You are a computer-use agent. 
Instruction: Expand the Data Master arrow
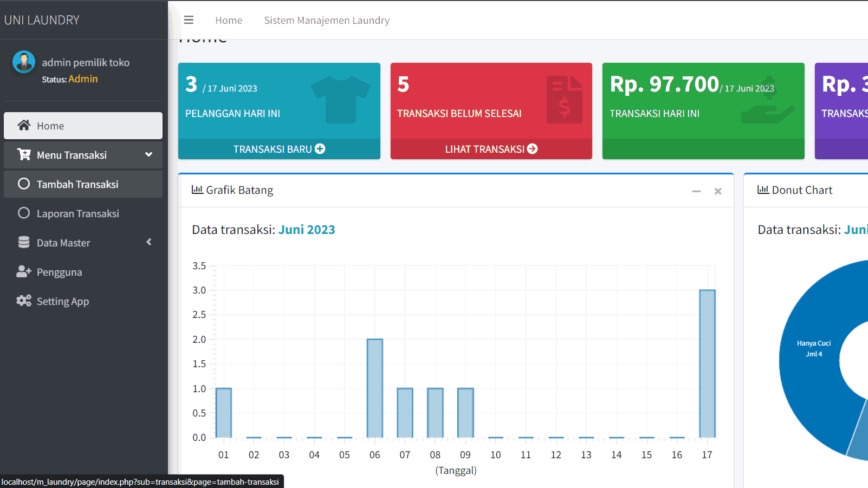(148, 242)
